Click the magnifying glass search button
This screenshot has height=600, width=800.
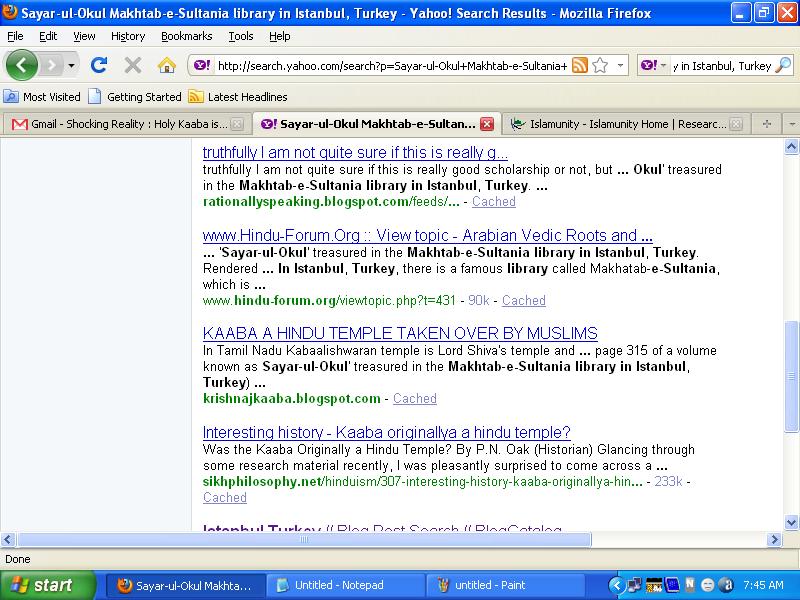point(783,65)
